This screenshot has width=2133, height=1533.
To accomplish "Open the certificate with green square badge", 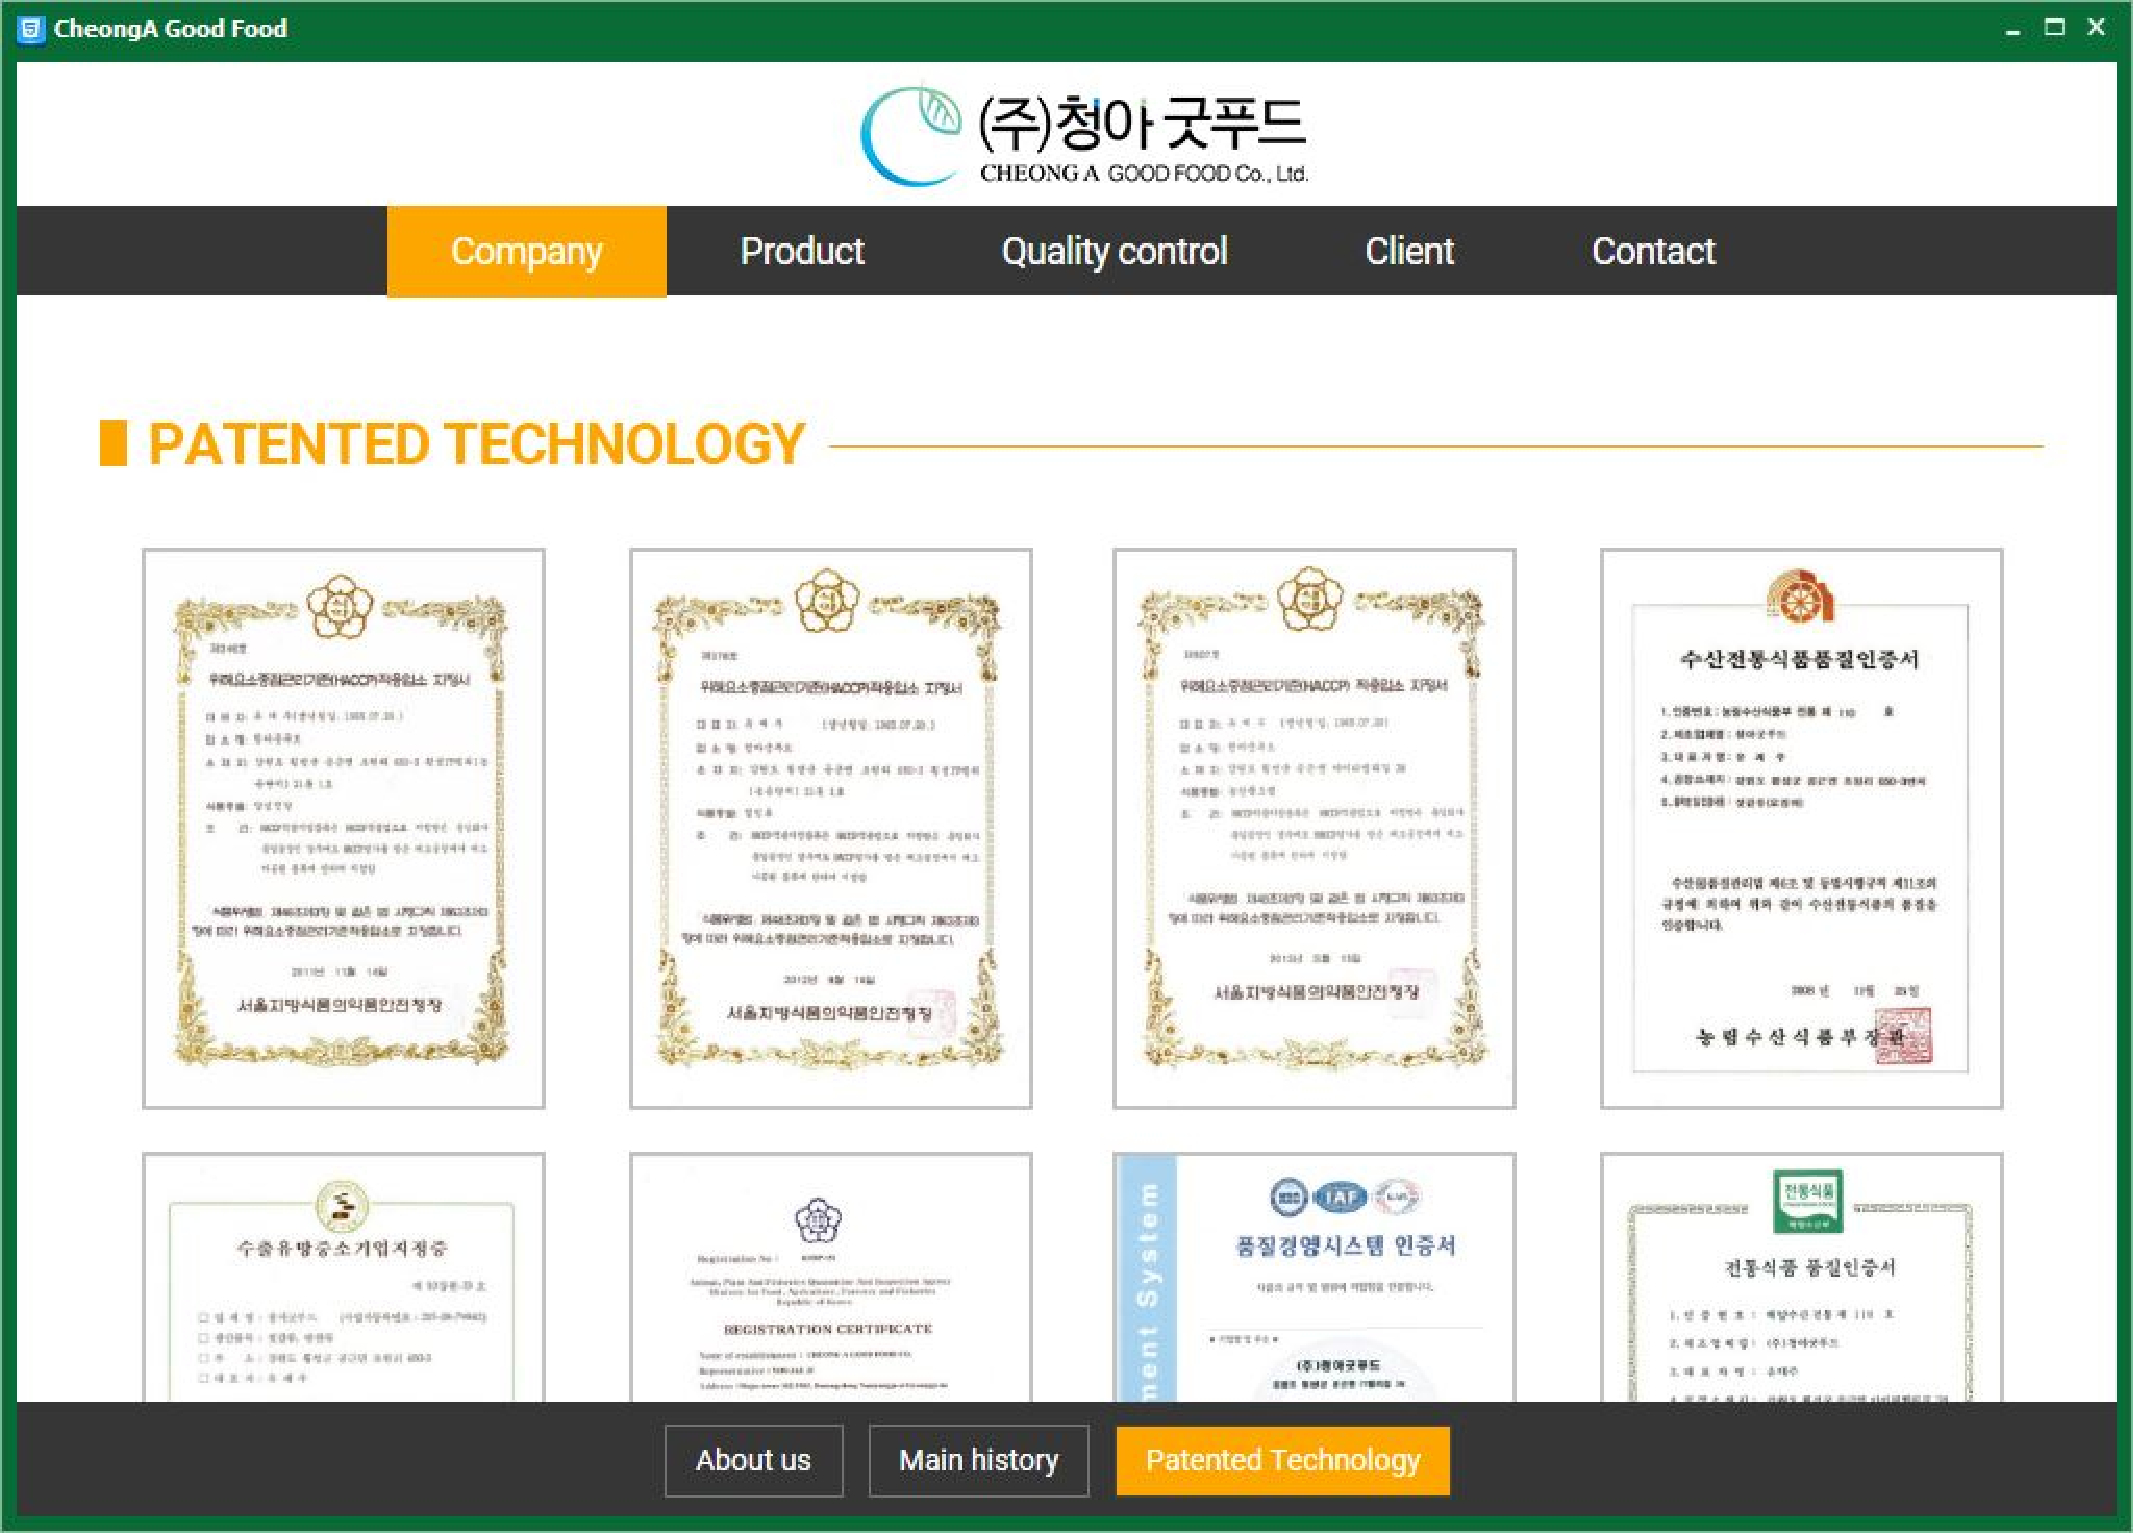I will [x=1801, y=1277].
